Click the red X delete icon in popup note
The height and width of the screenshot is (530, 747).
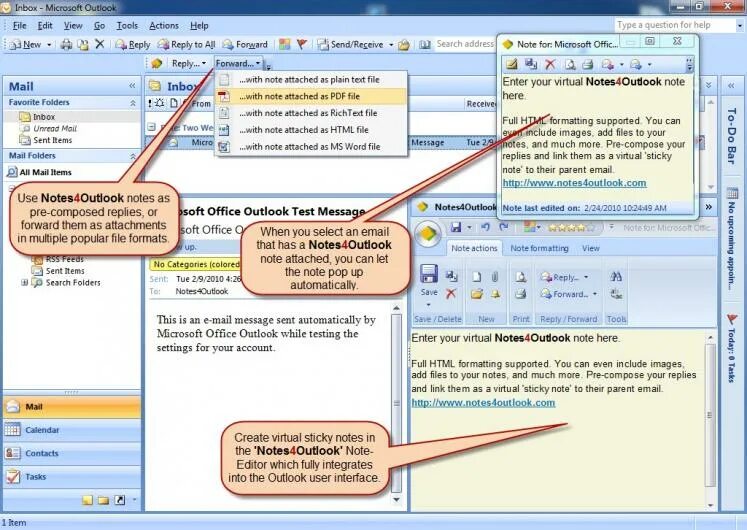550,64
